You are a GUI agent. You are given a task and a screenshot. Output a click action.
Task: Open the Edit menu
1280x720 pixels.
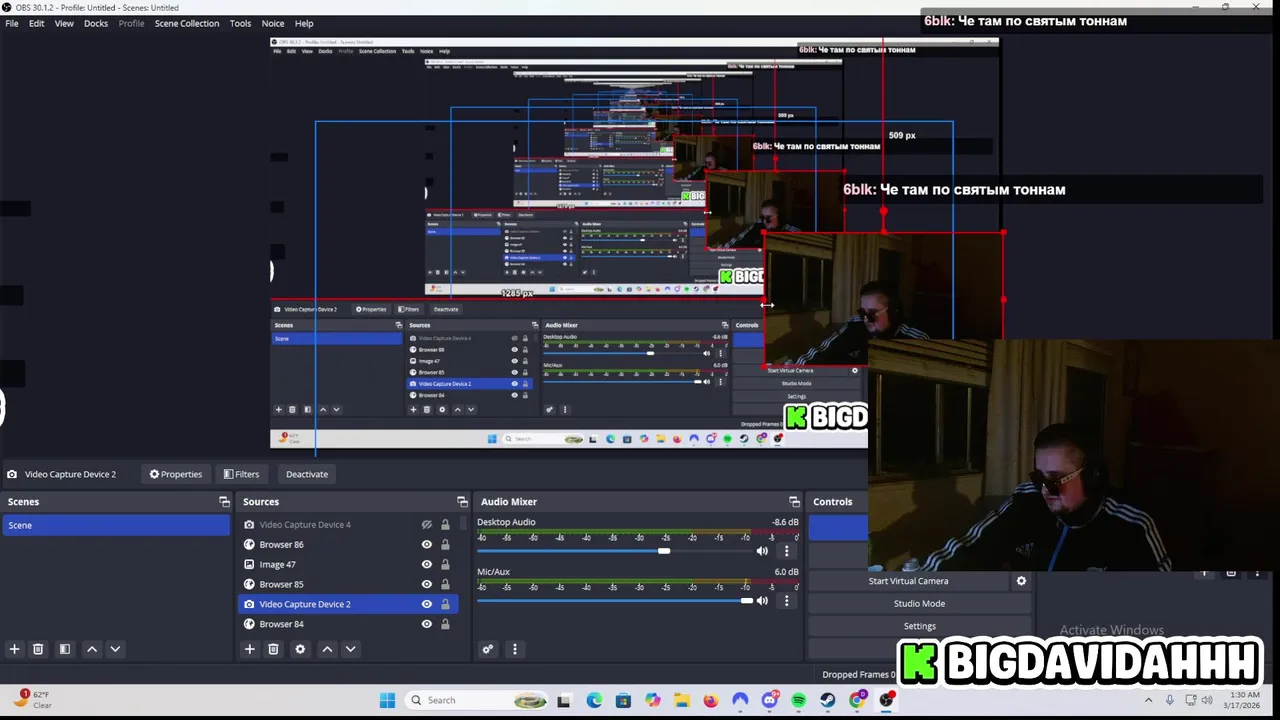point(36,23)
